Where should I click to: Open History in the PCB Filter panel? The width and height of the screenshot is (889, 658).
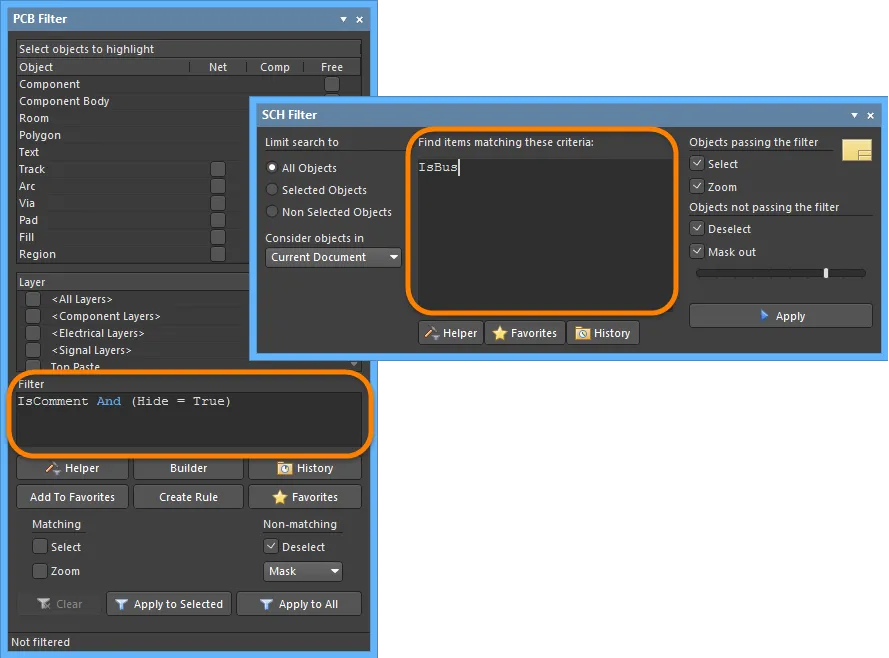pos(304,468)
